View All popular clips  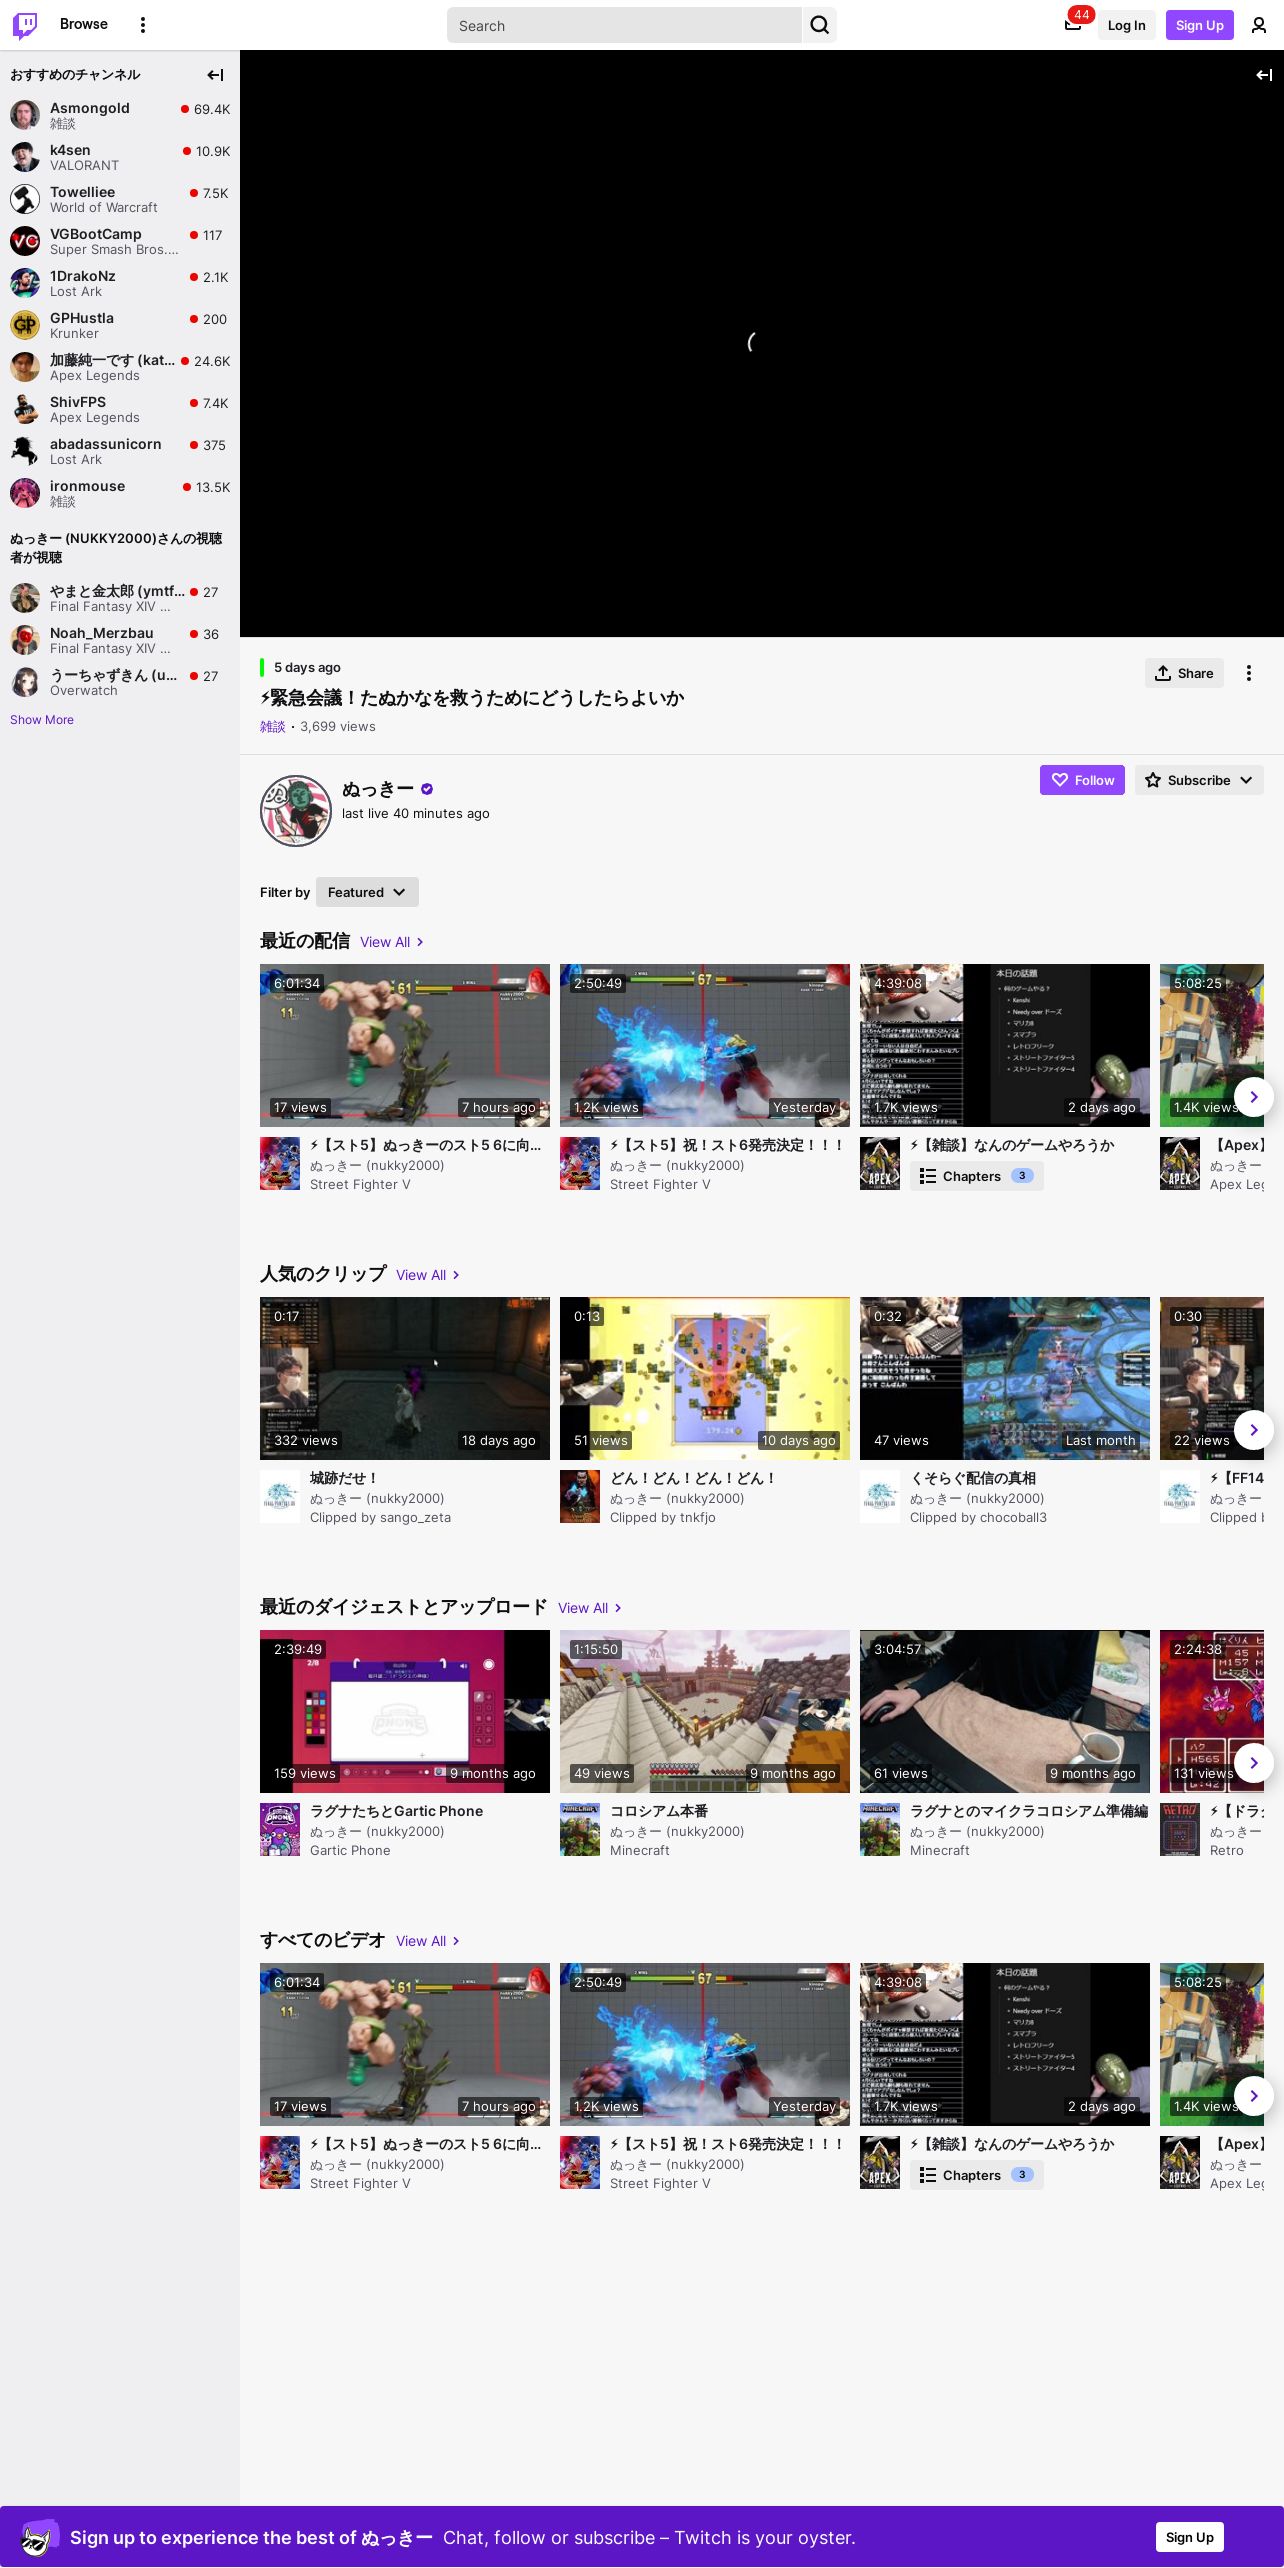428,1275
